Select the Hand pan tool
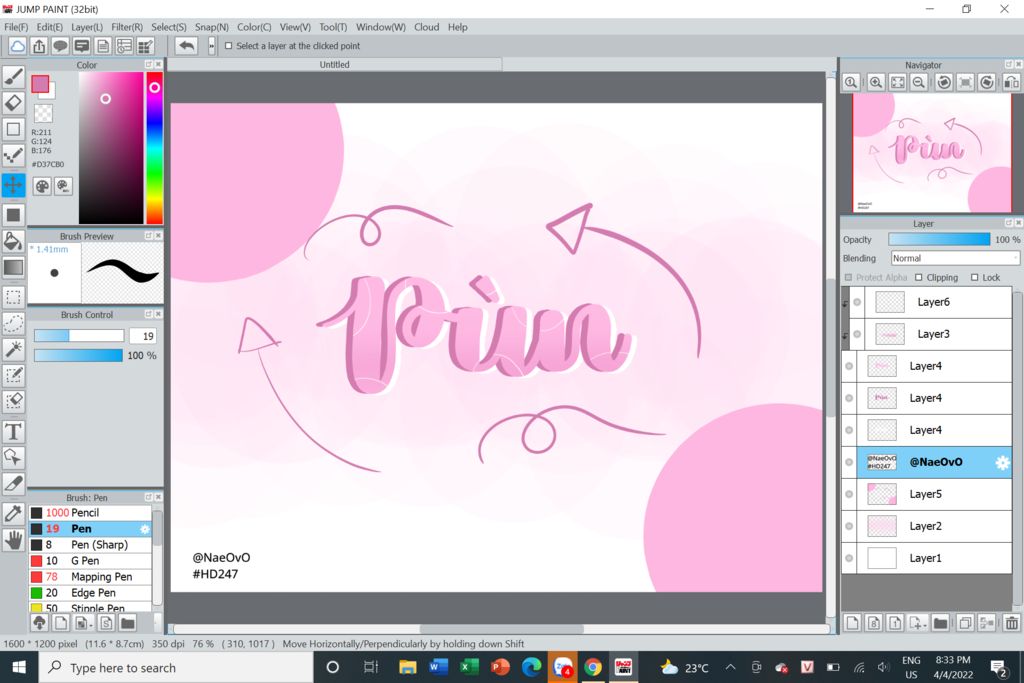Screen dimensions: 1024x683 (14, 540)
